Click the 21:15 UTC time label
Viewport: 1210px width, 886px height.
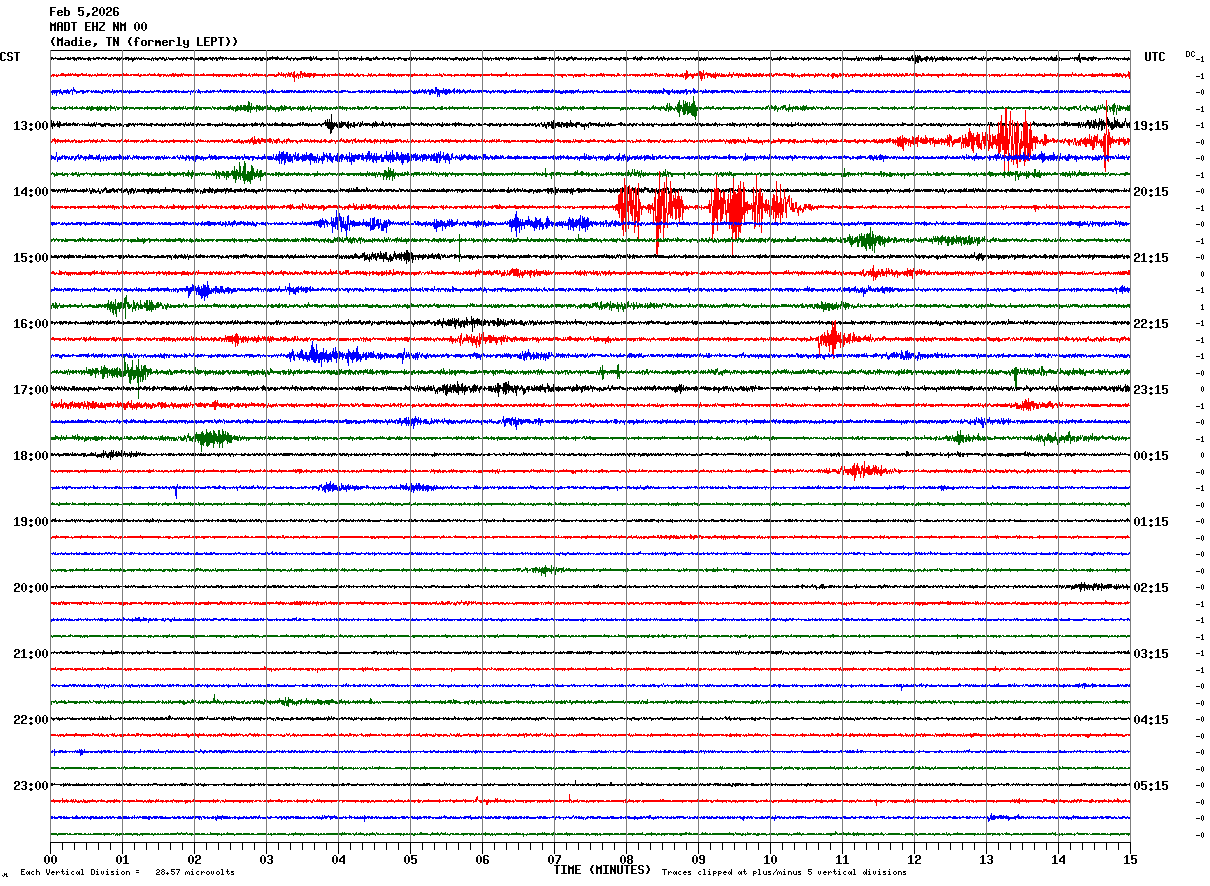click(x=1151, y=258)
